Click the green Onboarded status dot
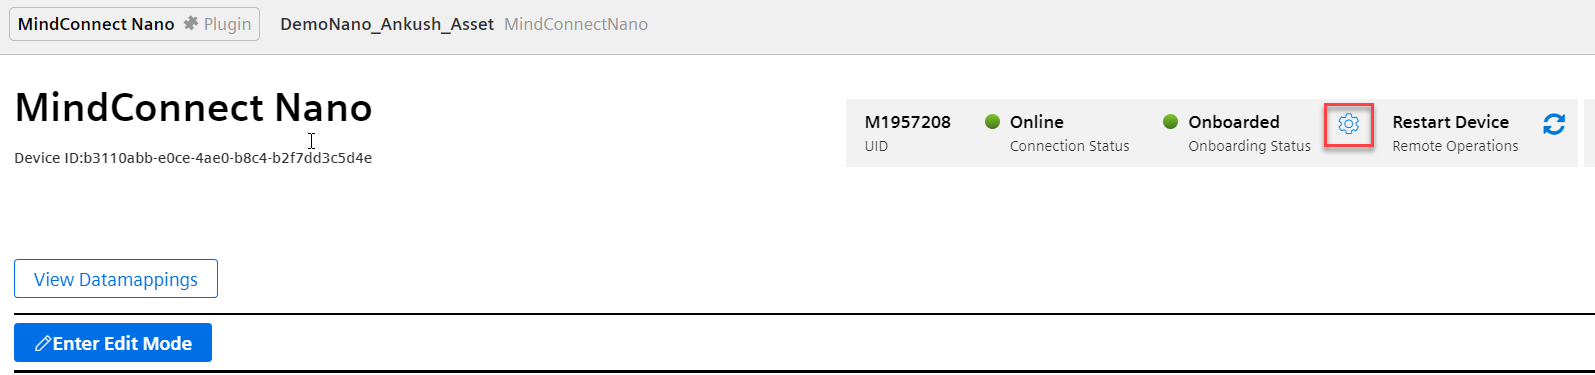 1170,122
